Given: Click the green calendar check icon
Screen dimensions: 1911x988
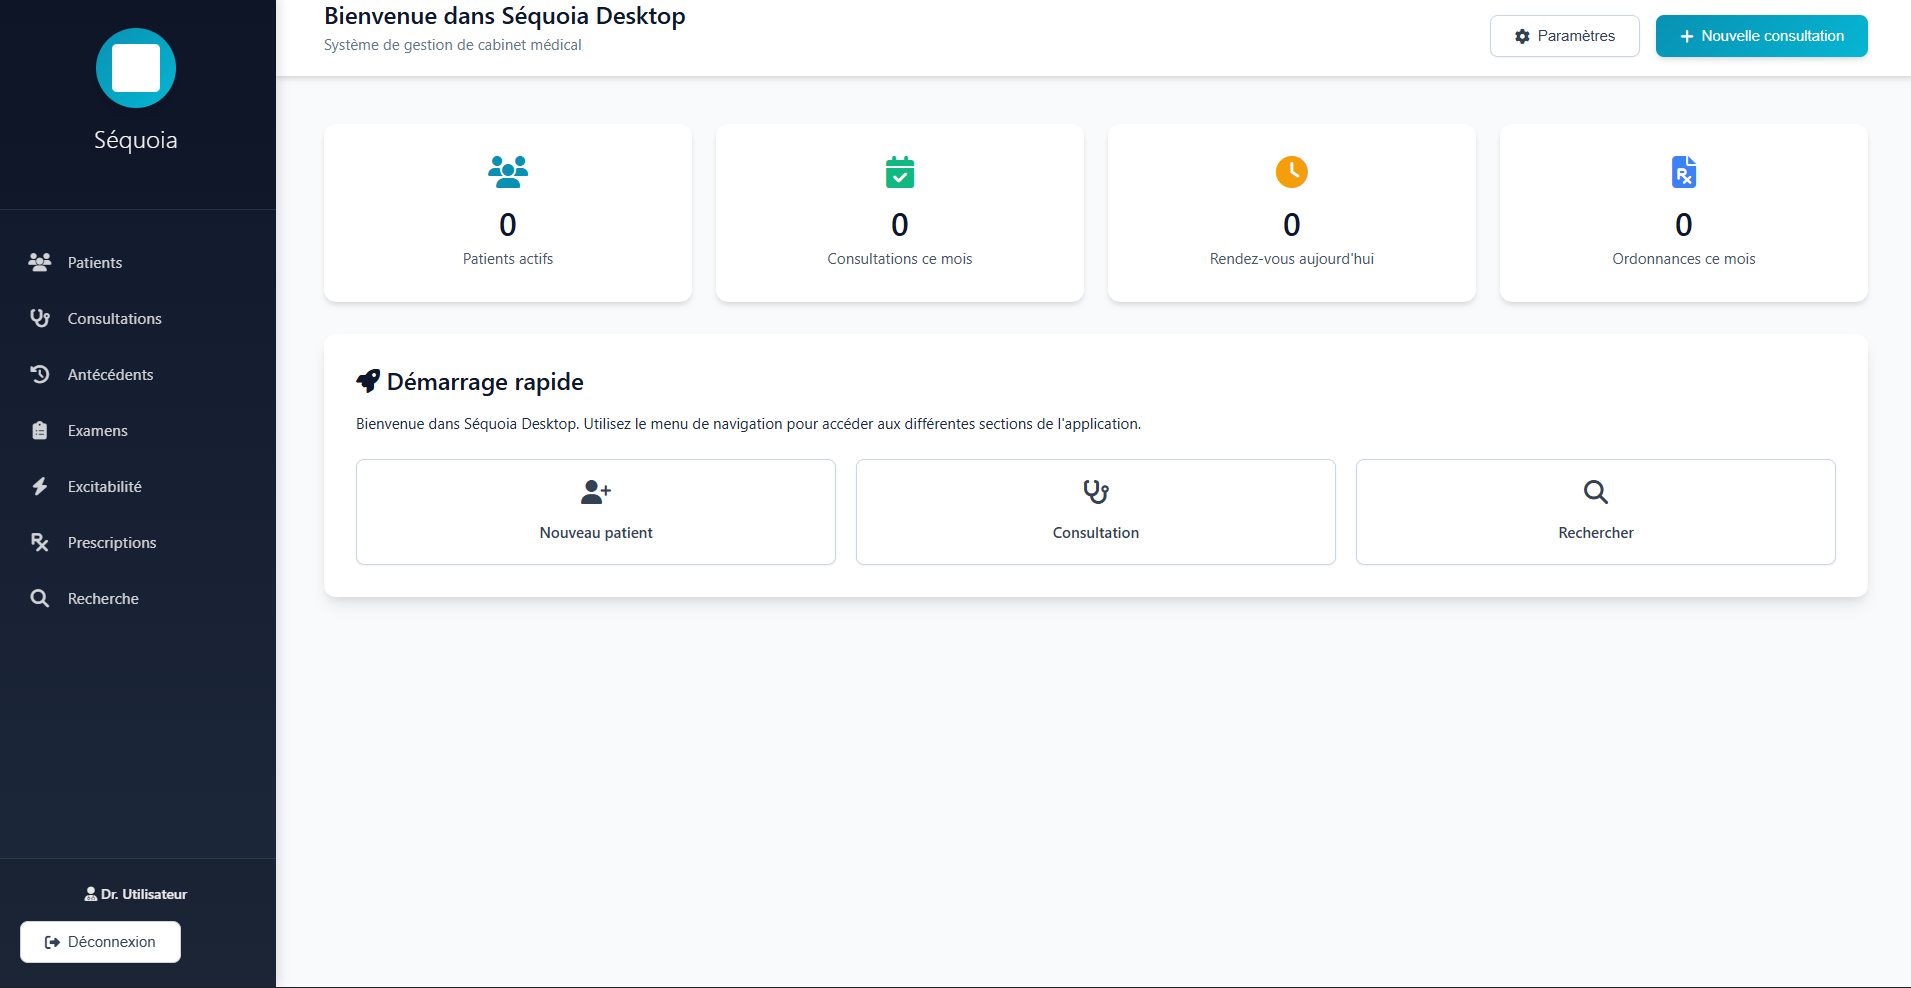Looking at the screenshot, I should (x=900, y=172).
